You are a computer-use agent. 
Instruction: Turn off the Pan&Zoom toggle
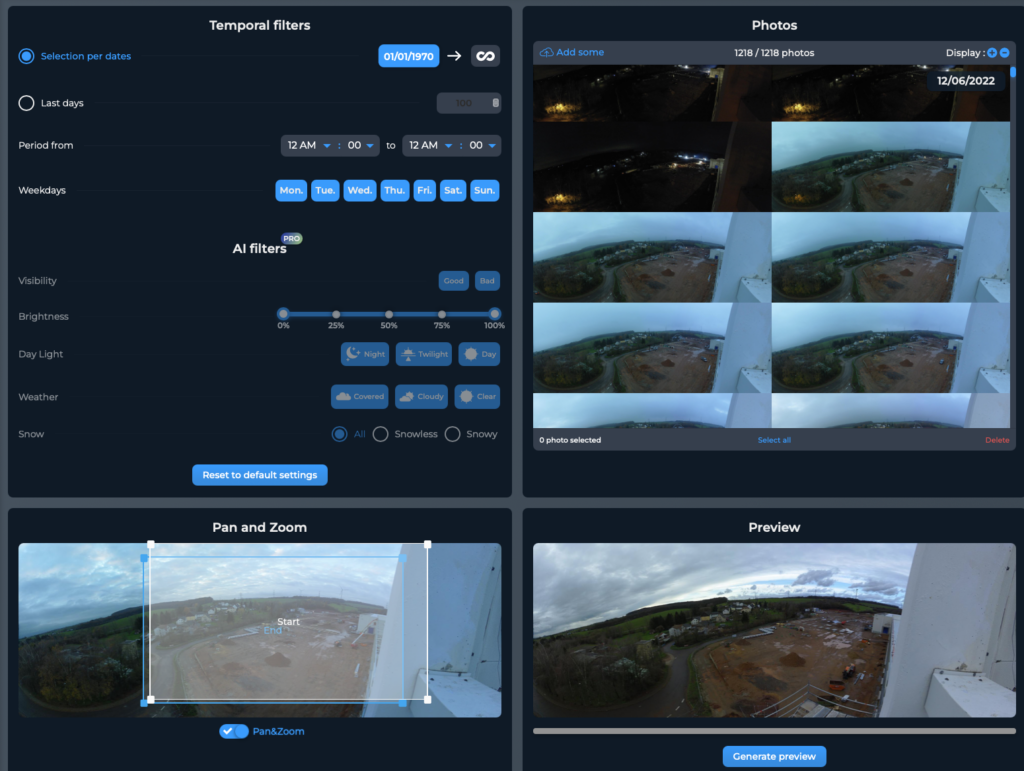pyautogui.click(x=234, y=731)
